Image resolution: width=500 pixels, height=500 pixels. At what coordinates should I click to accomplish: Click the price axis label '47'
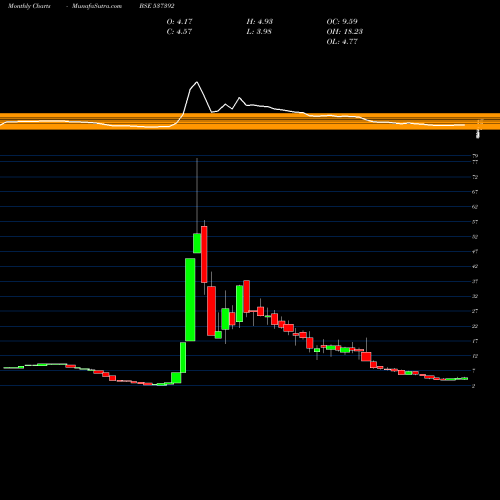(475, 252)
